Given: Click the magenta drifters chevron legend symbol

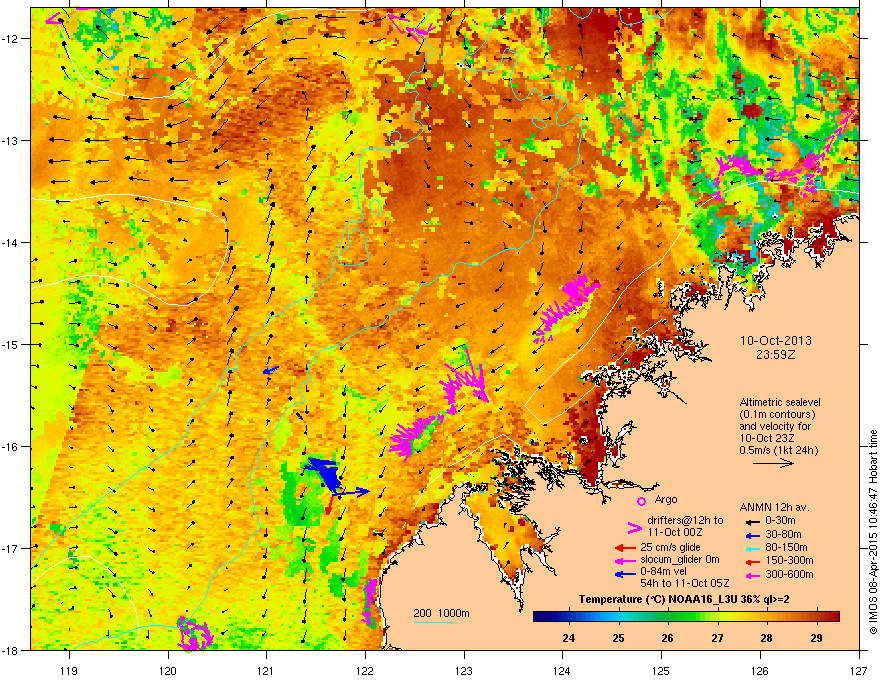Looking at the screenshot, I should coord(634,527).
